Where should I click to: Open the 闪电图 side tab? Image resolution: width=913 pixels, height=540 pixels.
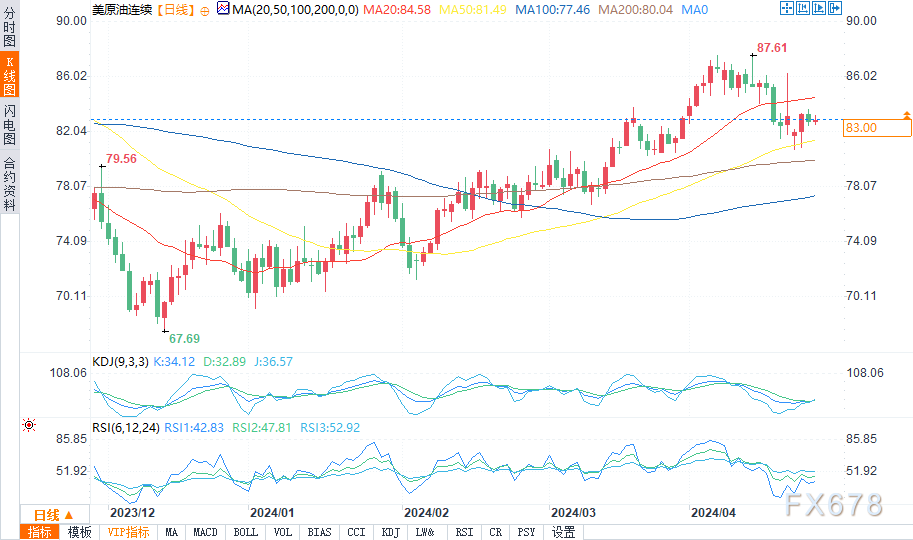click(x=9, y=124)
